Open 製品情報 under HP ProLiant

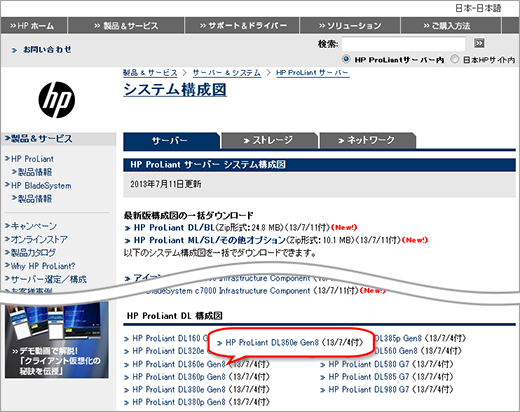(x=35, y=172)
